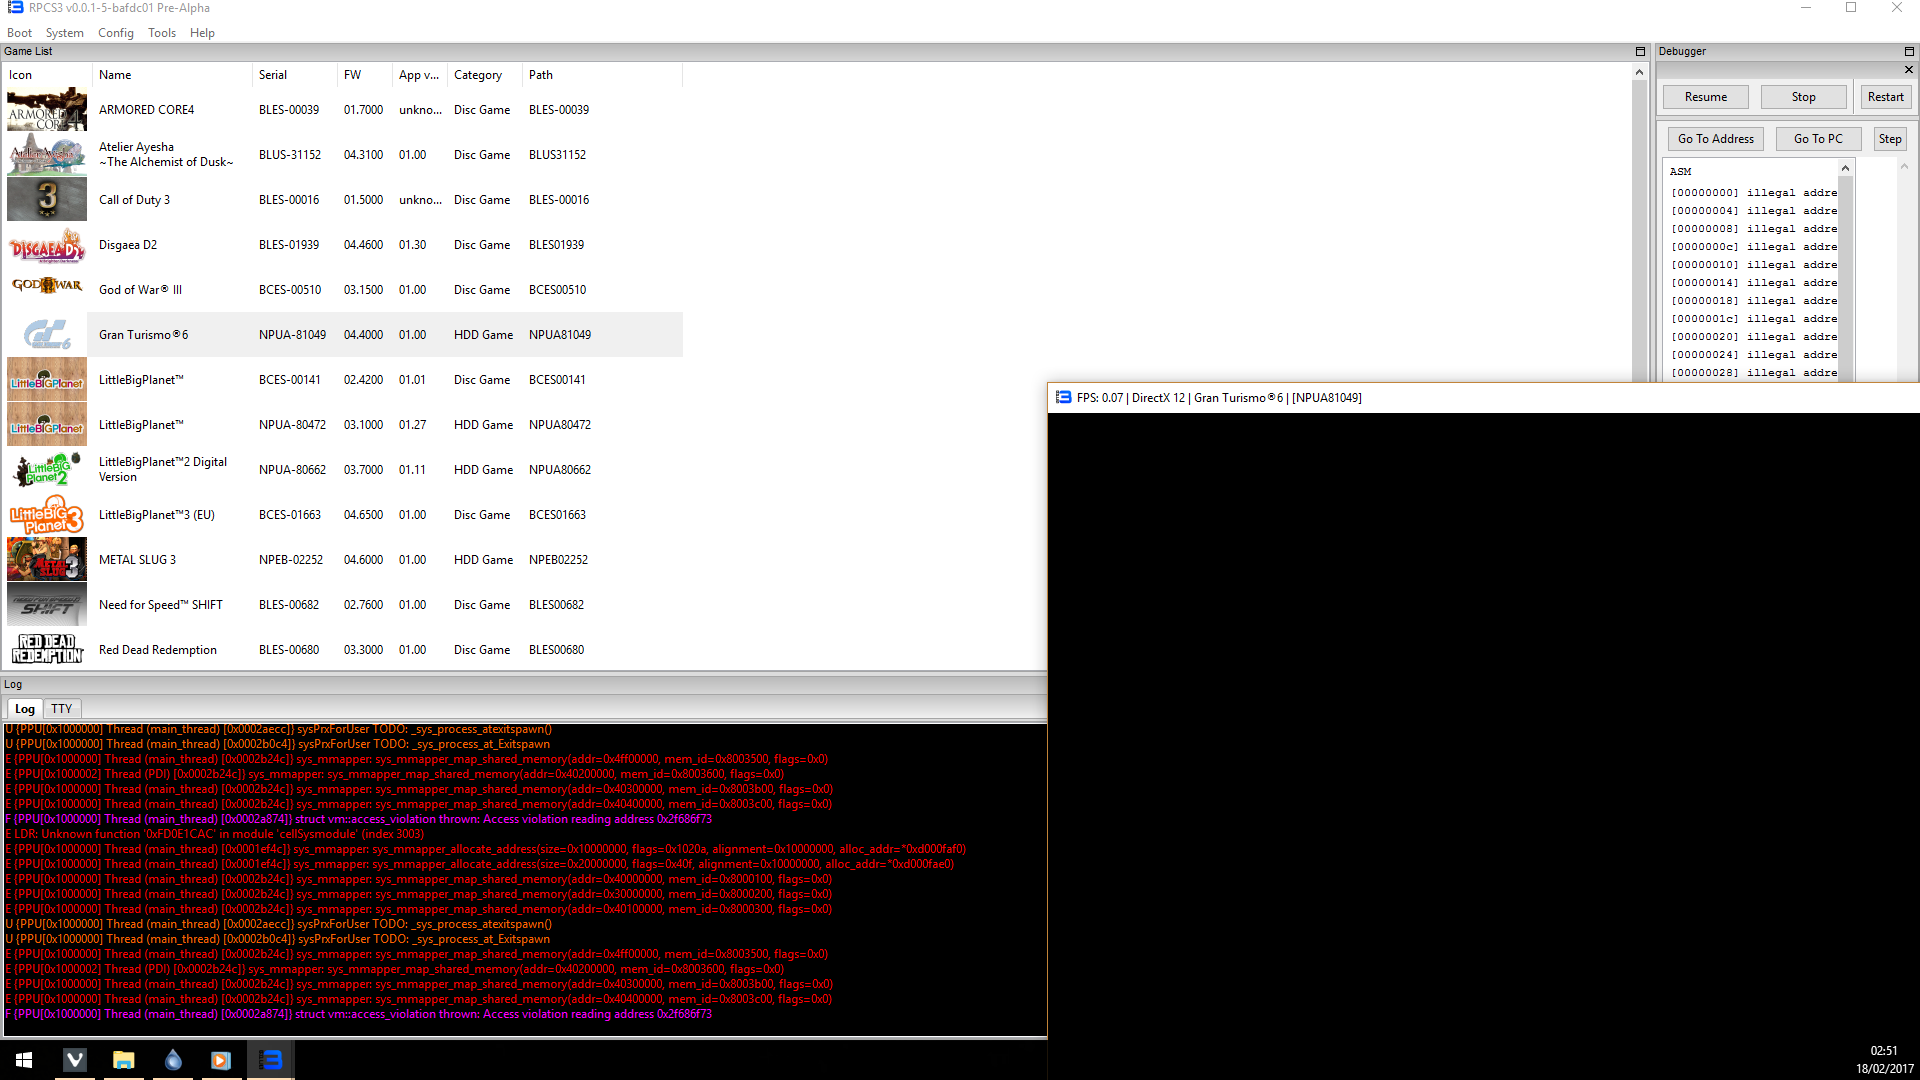1920x1080 pixels.
Task: Select the Gran Turismo 6 icon
Action: [x=46, y=334]
